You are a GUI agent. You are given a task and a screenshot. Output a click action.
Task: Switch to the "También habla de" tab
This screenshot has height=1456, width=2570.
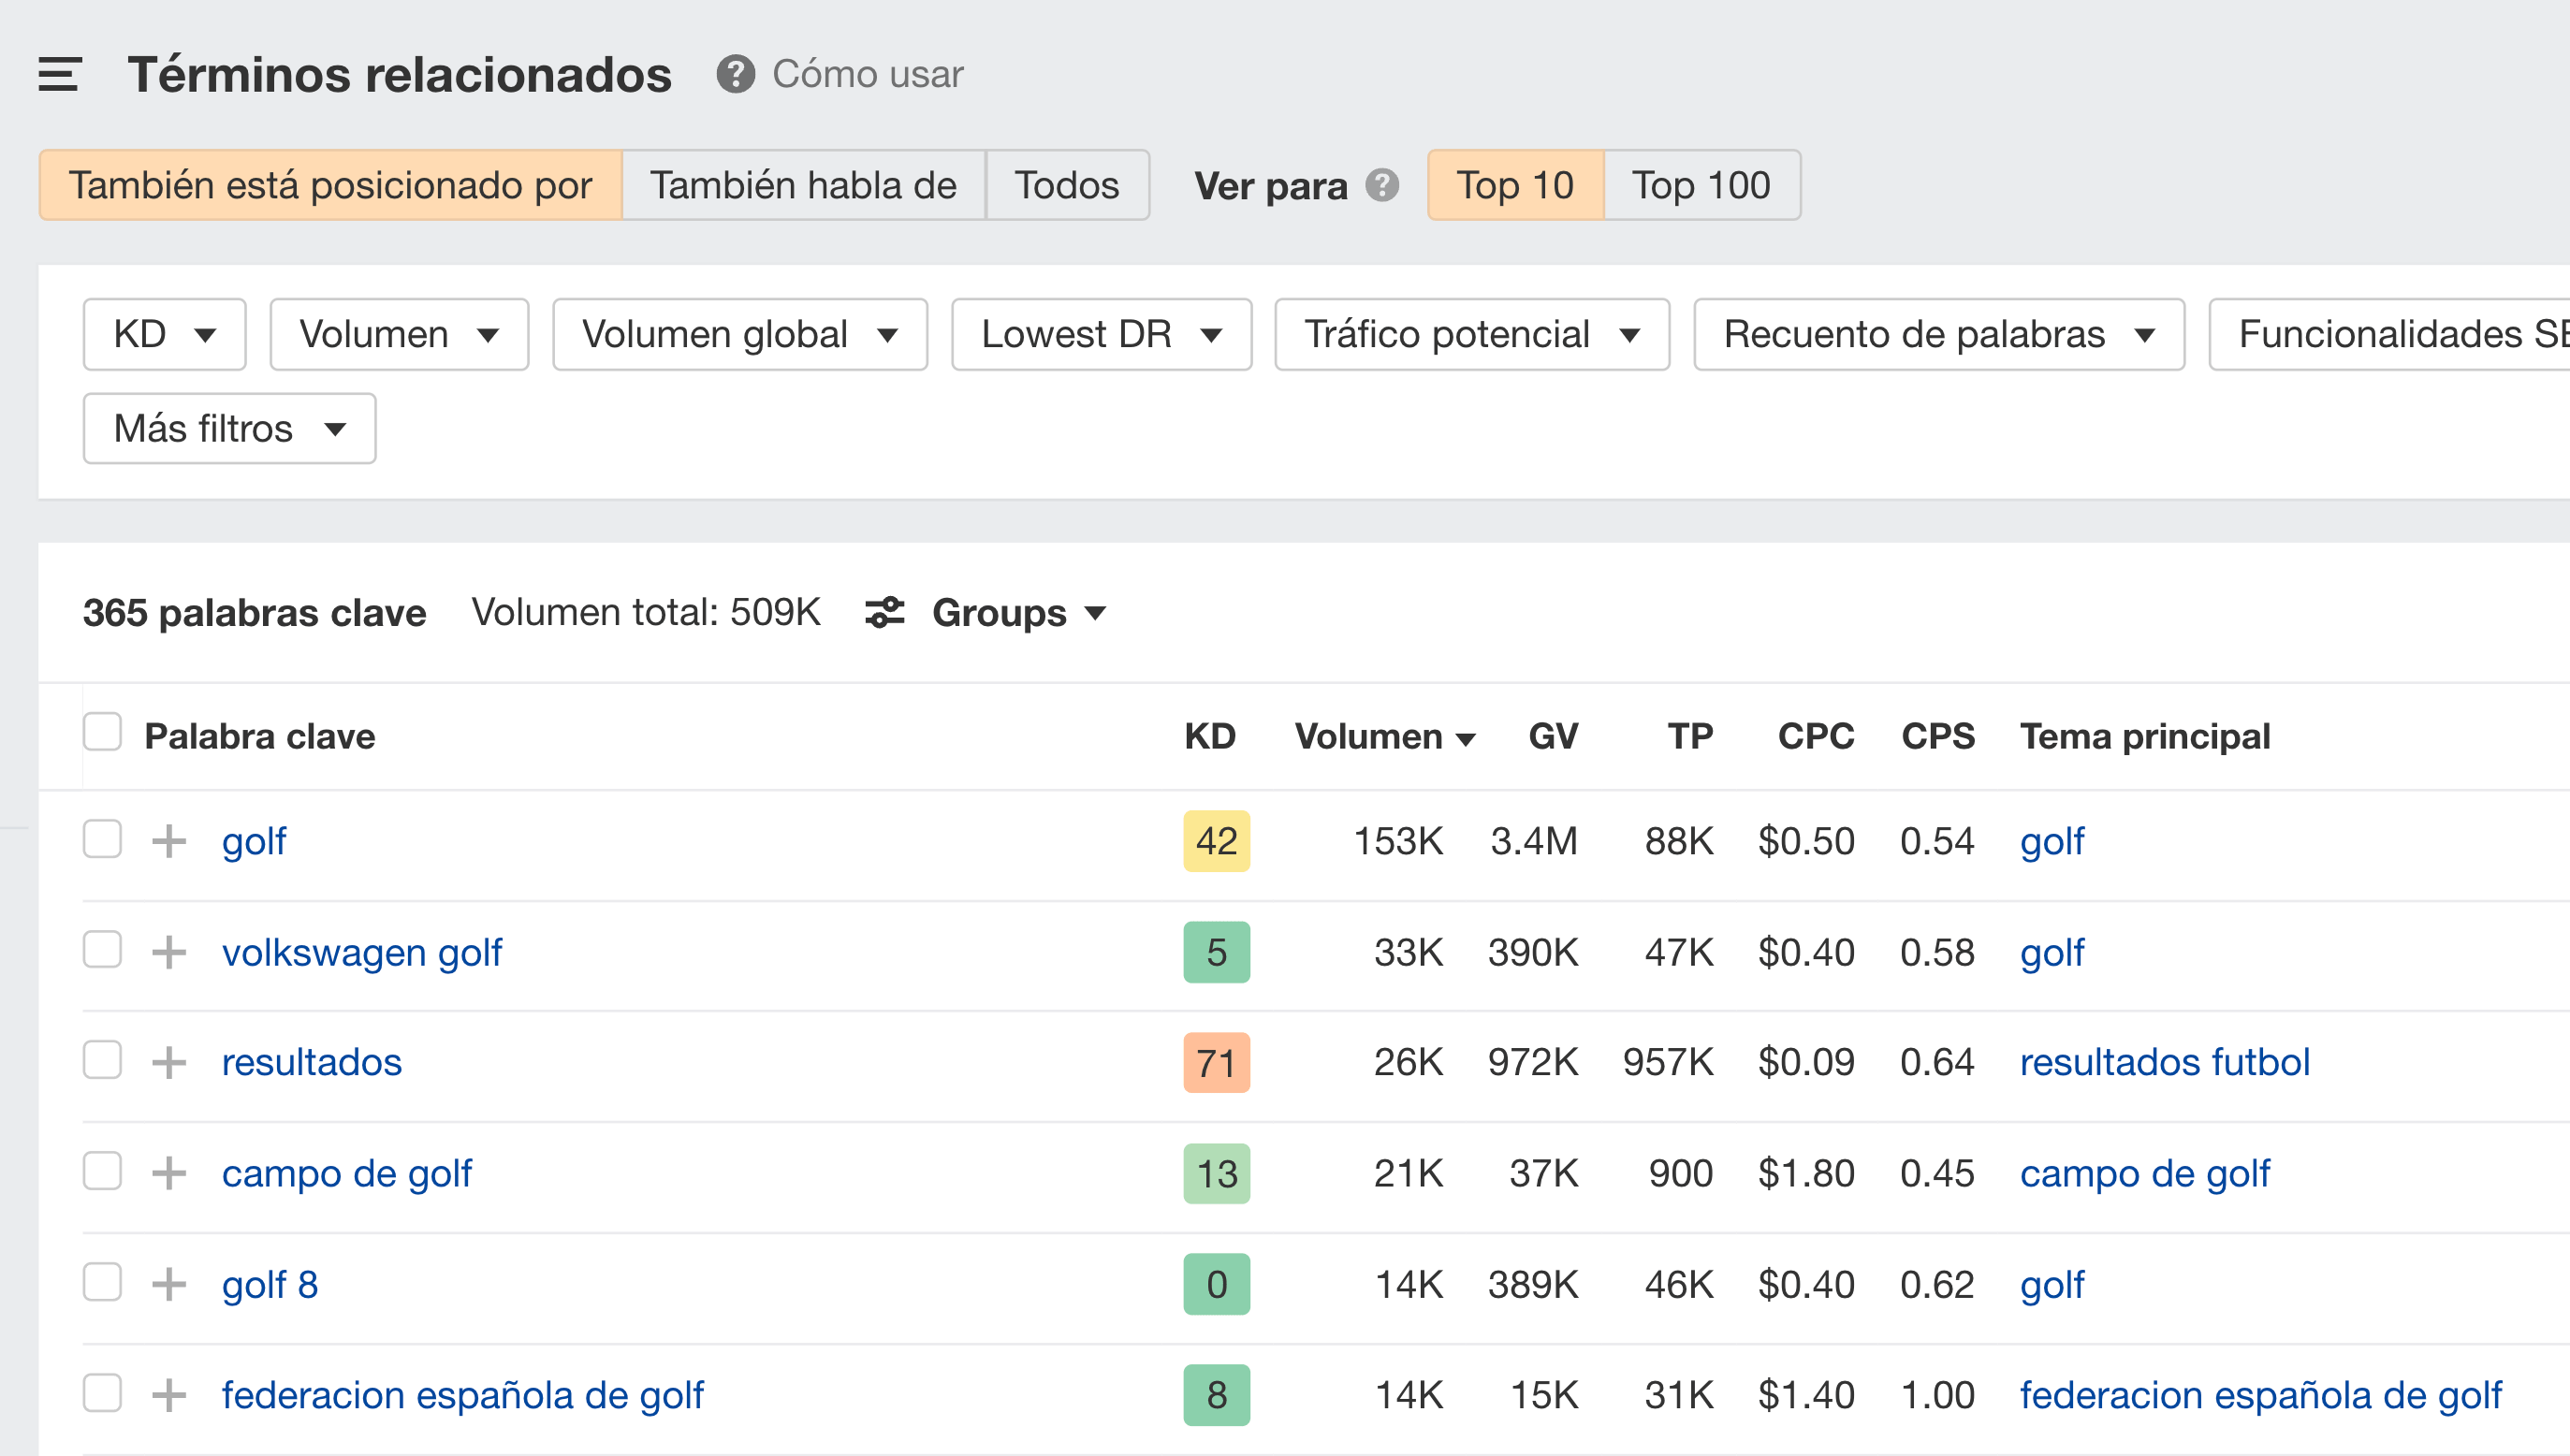[804, 184]
